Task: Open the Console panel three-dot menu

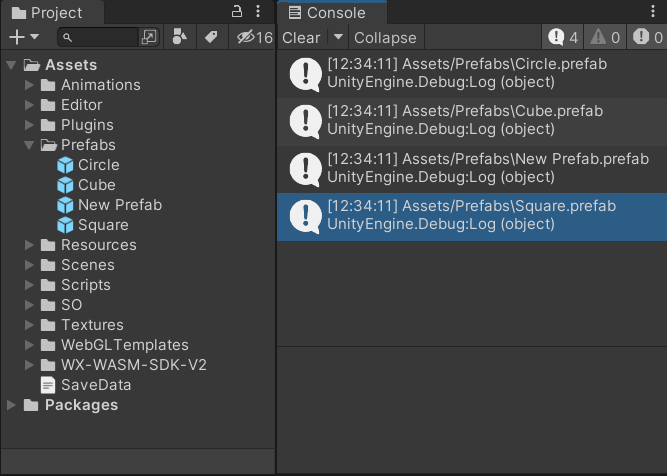Action: click(653, 11)
